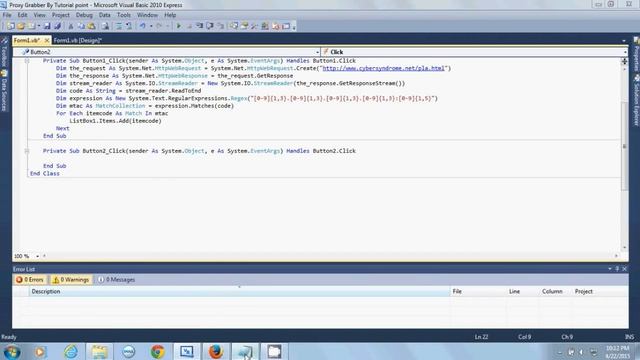The image size is (640, 360).
Task: Open the Debug menu
Action: [84, 15]
